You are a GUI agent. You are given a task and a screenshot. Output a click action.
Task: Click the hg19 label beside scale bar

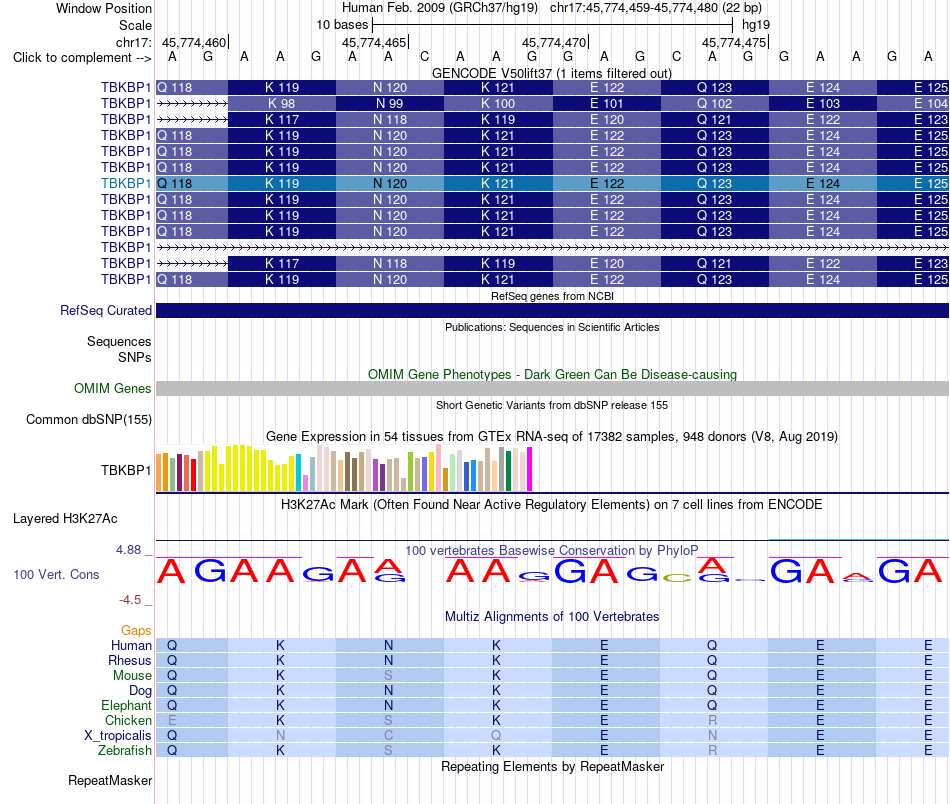(x=756, y=25)
